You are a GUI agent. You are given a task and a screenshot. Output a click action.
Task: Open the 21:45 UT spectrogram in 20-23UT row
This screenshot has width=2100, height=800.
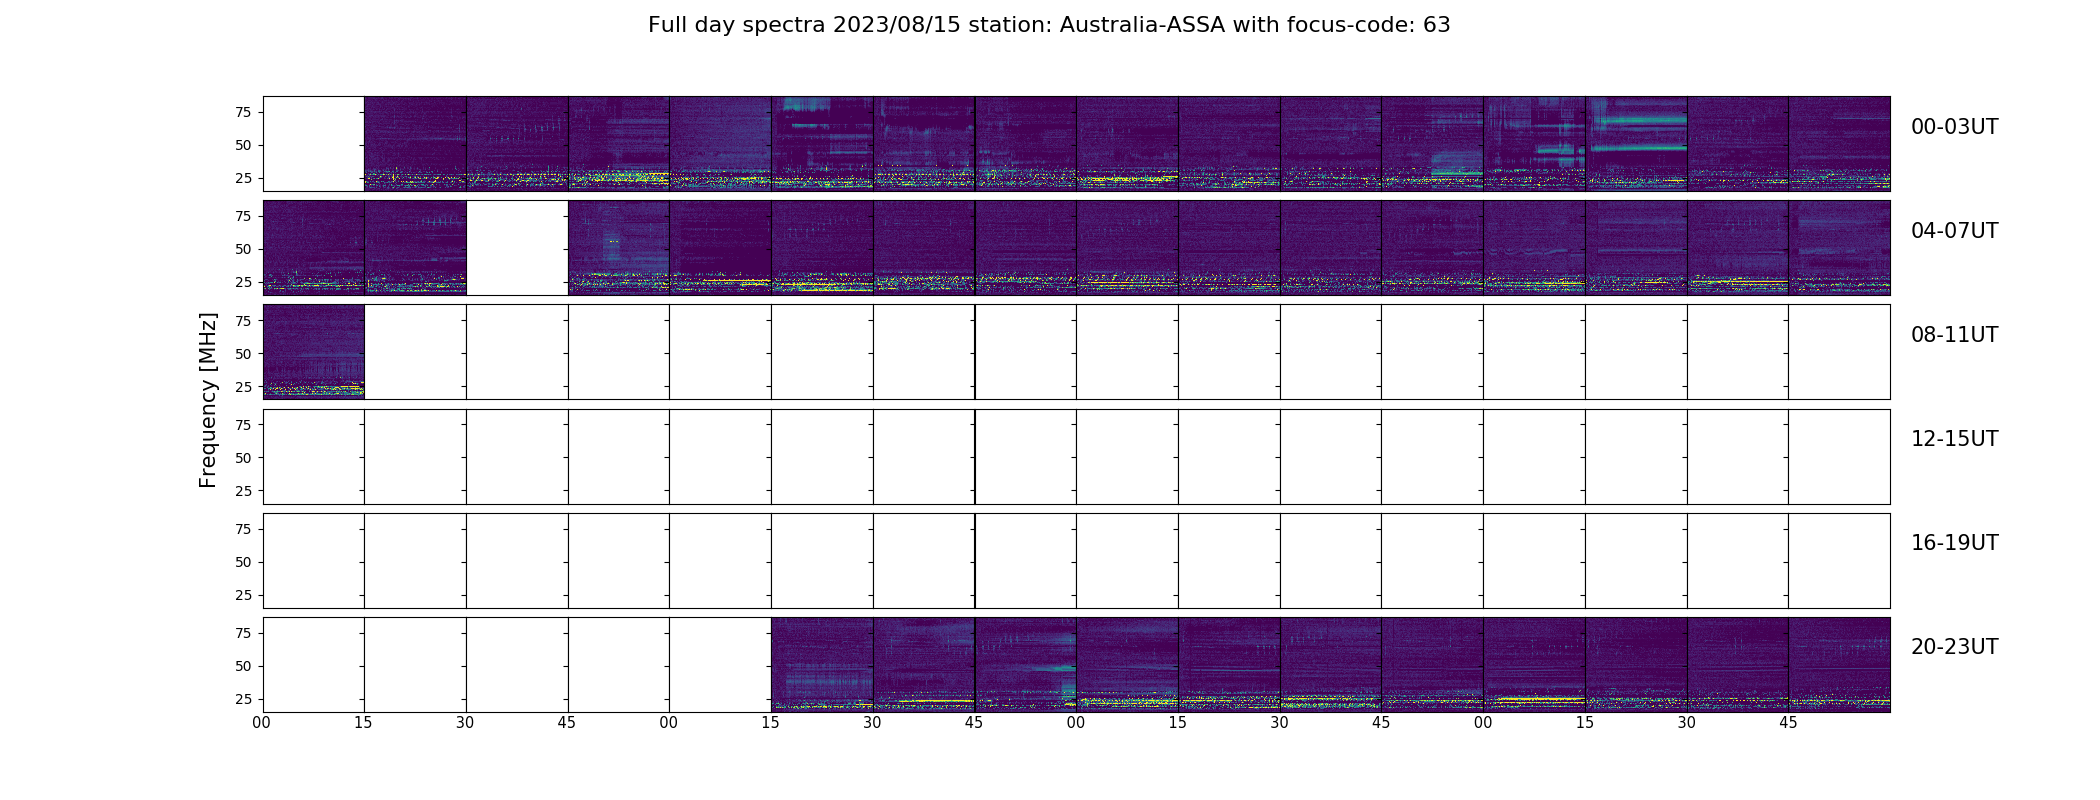pyautogui.click(x=1026, y=665)
